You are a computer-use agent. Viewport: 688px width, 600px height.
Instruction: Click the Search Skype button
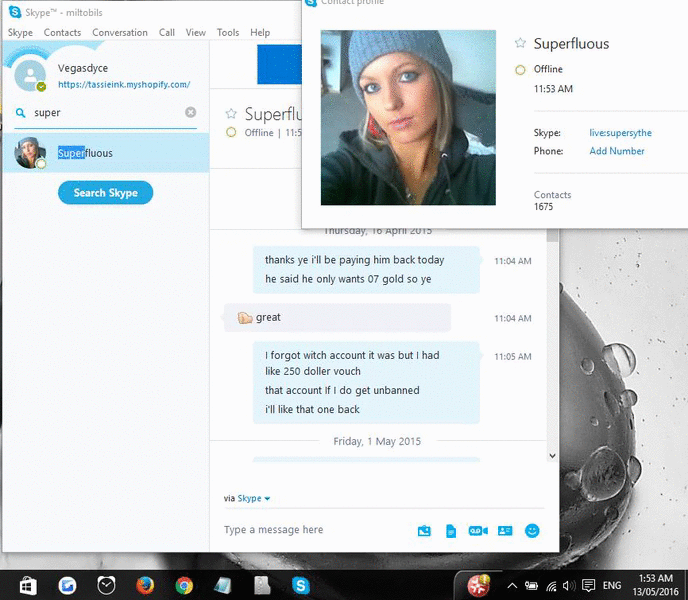coord(105,193)
